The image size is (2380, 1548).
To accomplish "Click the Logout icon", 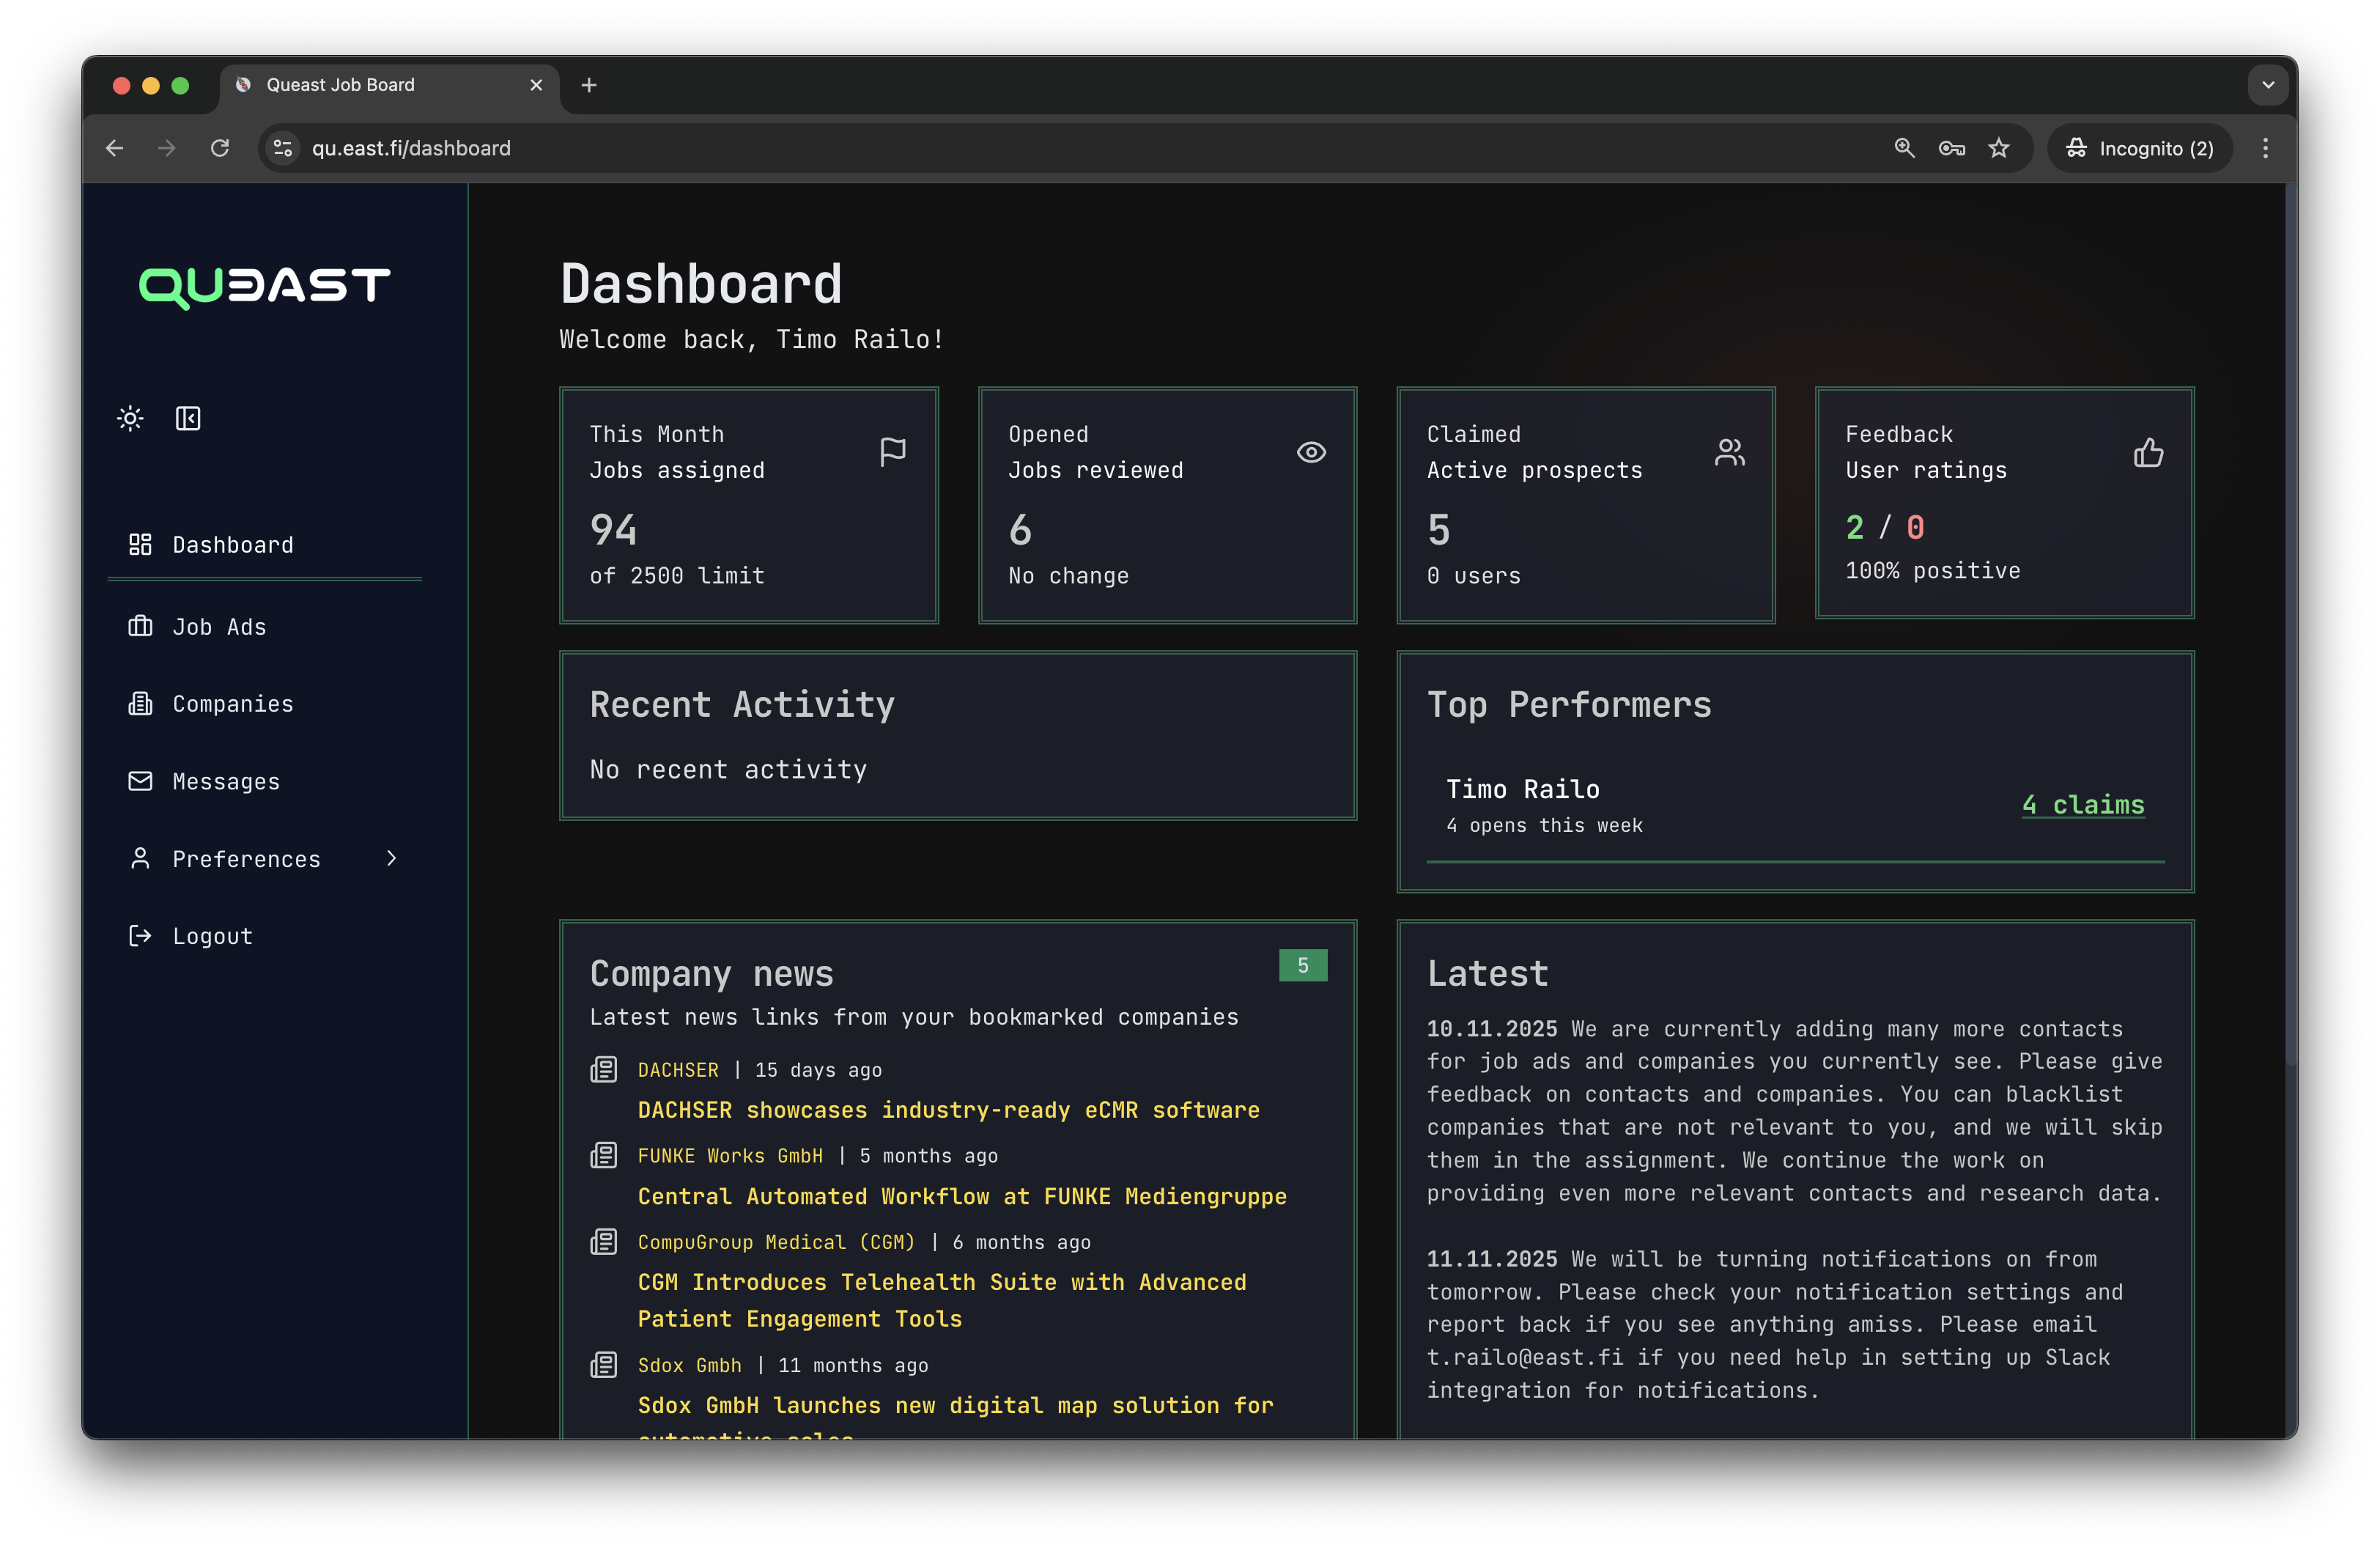I will [140, 935].
